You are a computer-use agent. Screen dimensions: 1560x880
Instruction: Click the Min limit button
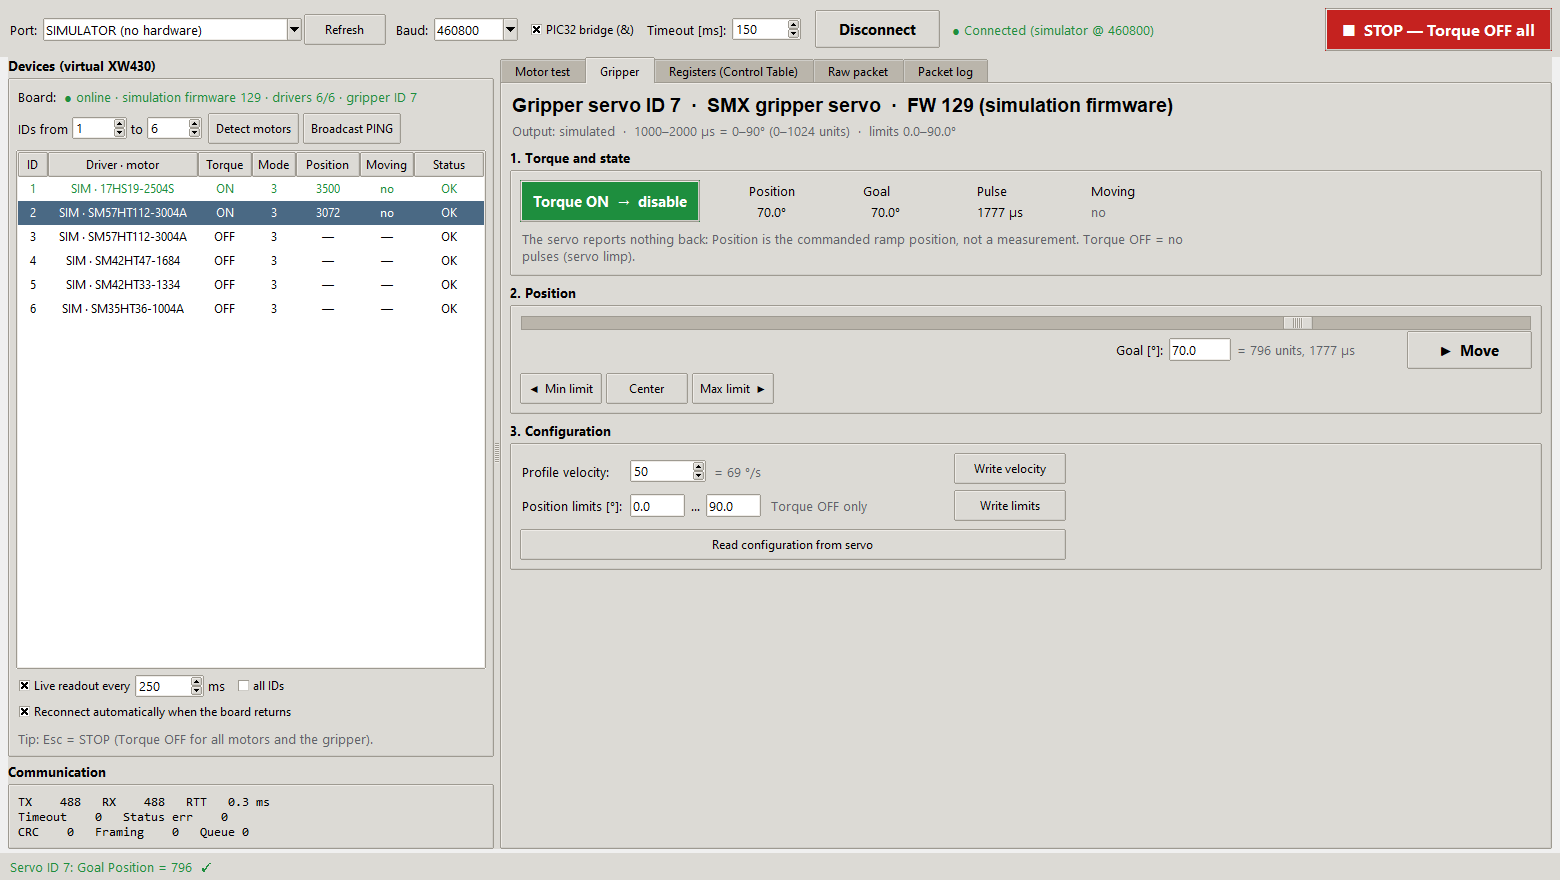561,389
